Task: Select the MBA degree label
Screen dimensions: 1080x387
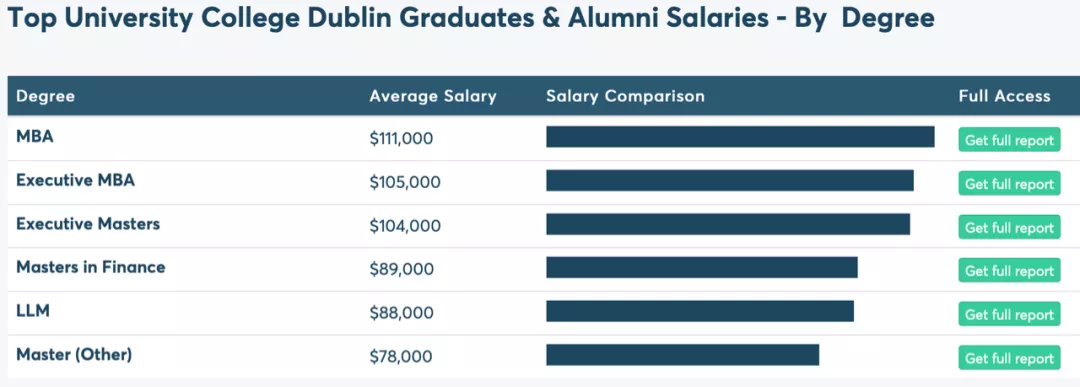Action: pos(34,136)
